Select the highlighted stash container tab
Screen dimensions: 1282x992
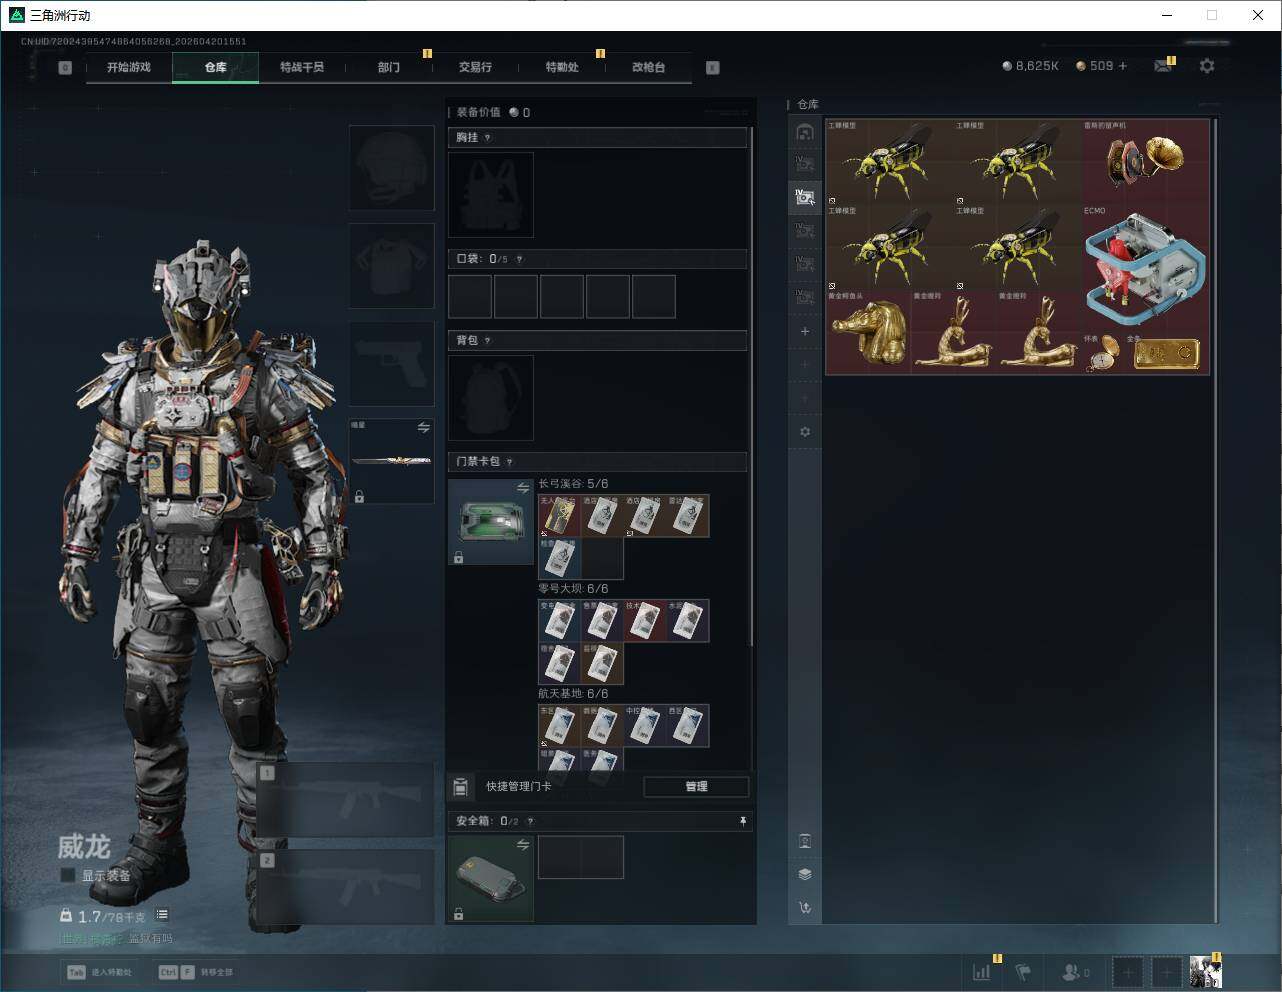click(x=805, y=197)
